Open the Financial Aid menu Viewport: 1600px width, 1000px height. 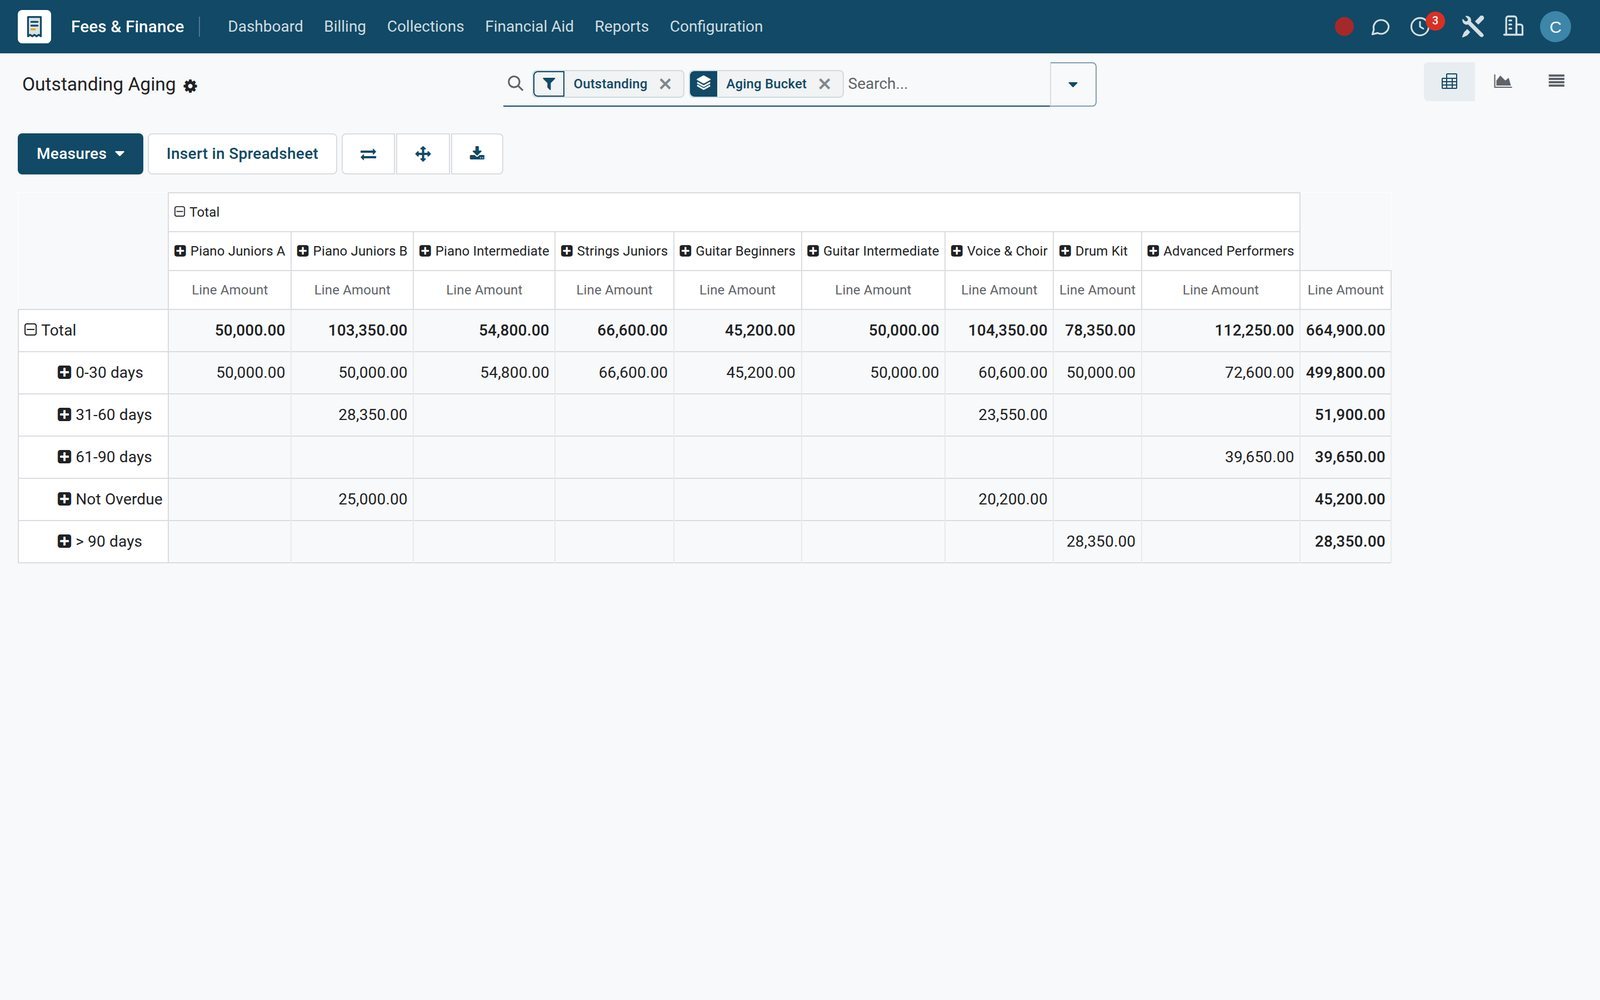pos(529,27)
